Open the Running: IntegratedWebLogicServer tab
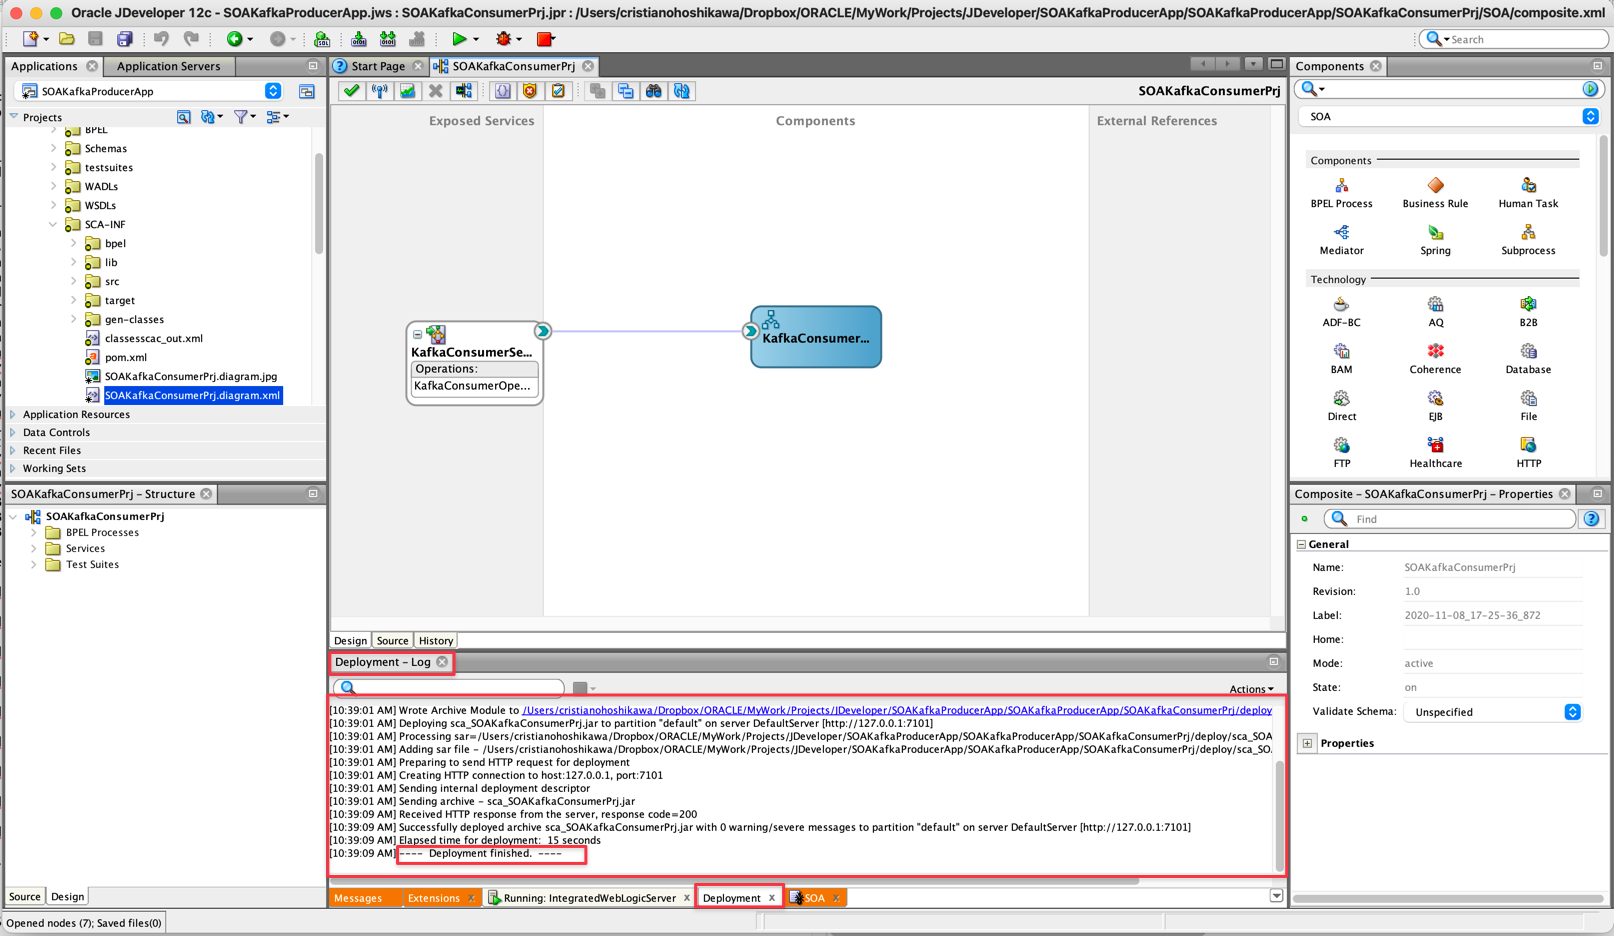 point(589,898)
